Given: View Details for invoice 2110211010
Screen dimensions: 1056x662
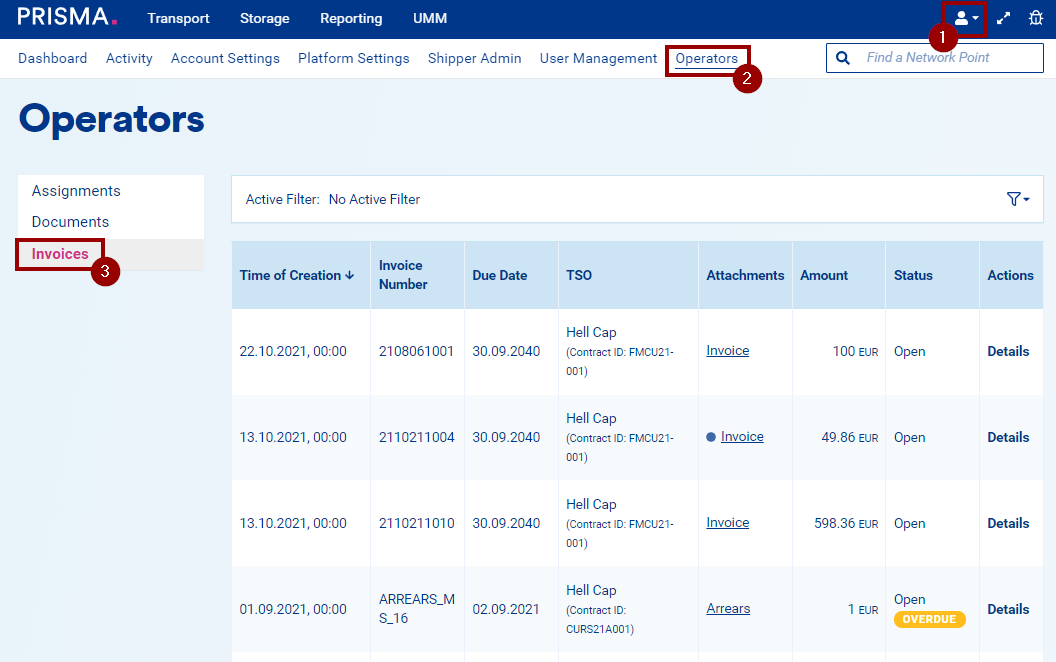Looking at the screenshot, I should point(1008,523).
